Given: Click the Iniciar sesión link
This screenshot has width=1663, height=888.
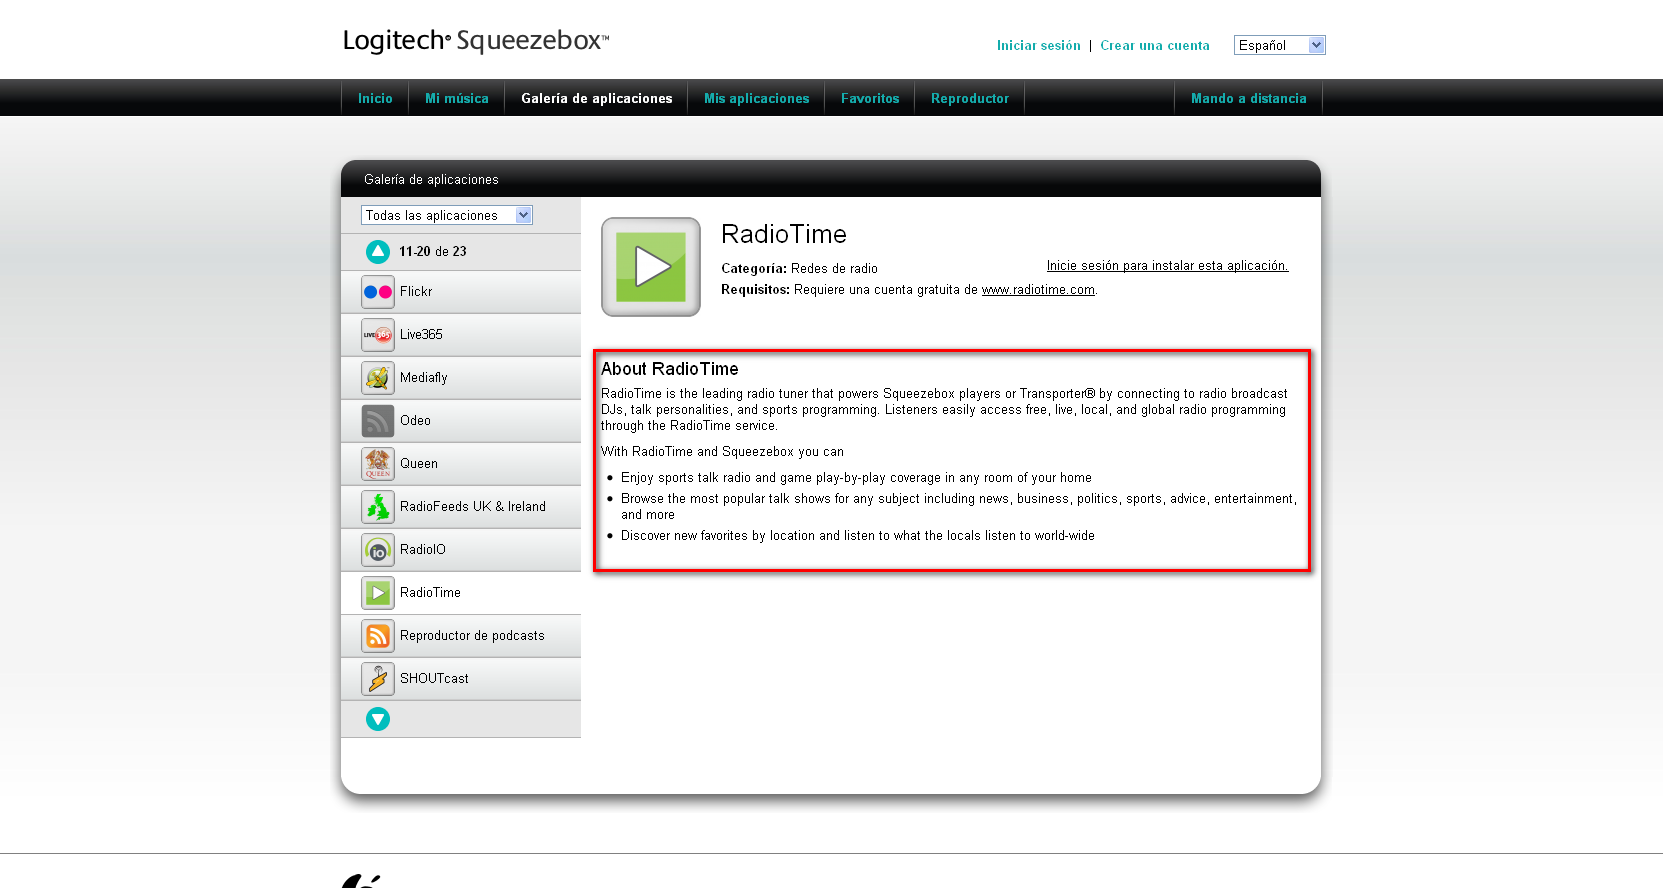Looking at the screenshot, I should pos(1038,46).
